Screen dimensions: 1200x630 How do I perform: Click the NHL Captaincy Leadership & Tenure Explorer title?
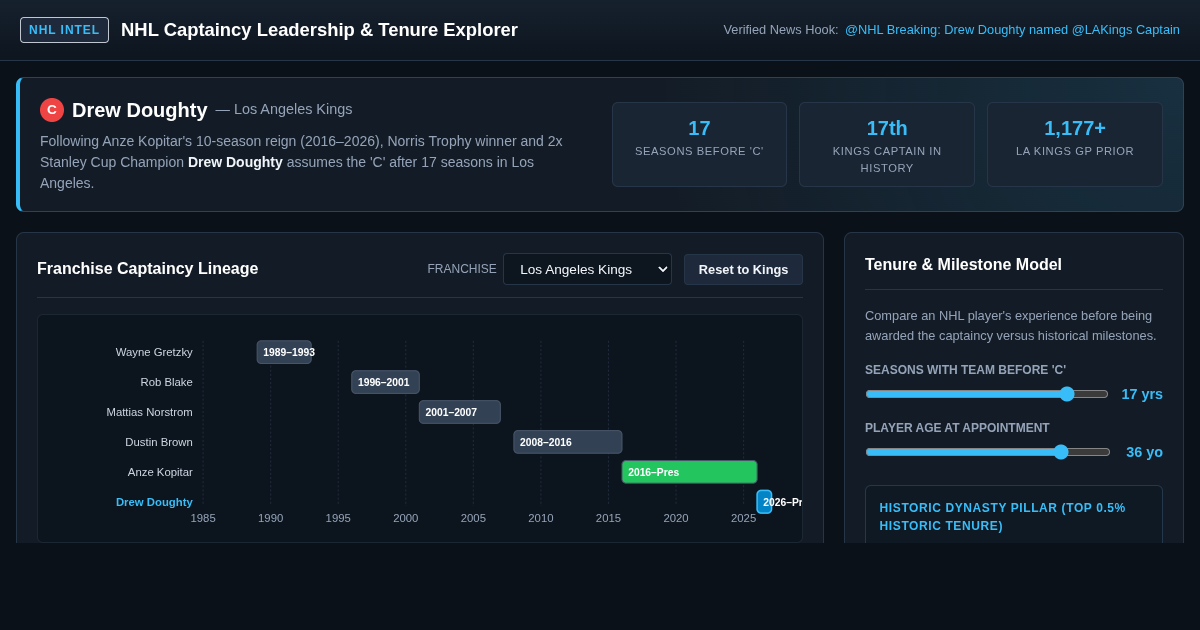(319, 30)
